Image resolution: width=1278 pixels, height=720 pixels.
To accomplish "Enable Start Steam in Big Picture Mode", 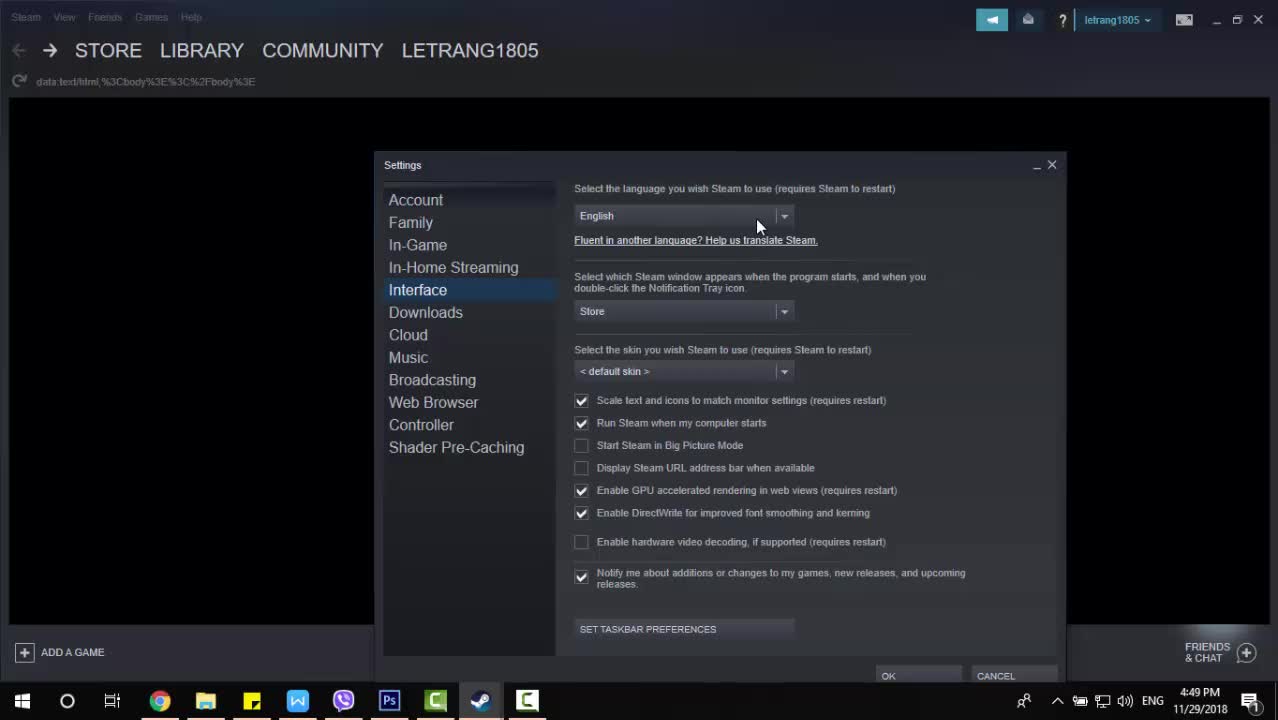I will (581, 445).
